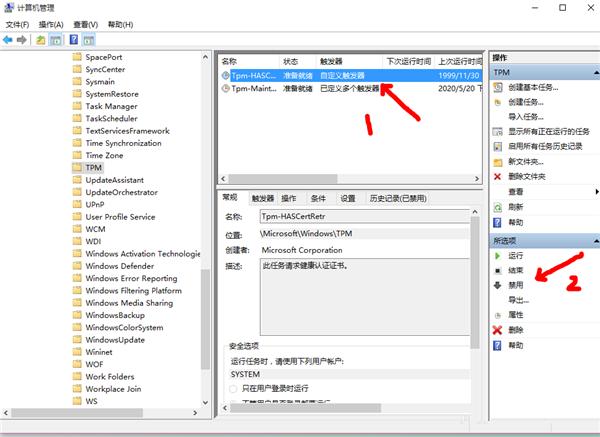
Task: Click the blue help question mark toolbar icon
Action: (73, 39)
